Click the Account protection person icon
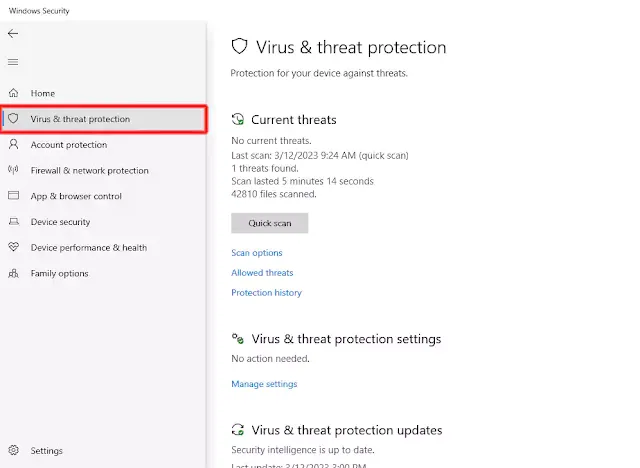Screen dimensions: 640x468 point(13,144)
